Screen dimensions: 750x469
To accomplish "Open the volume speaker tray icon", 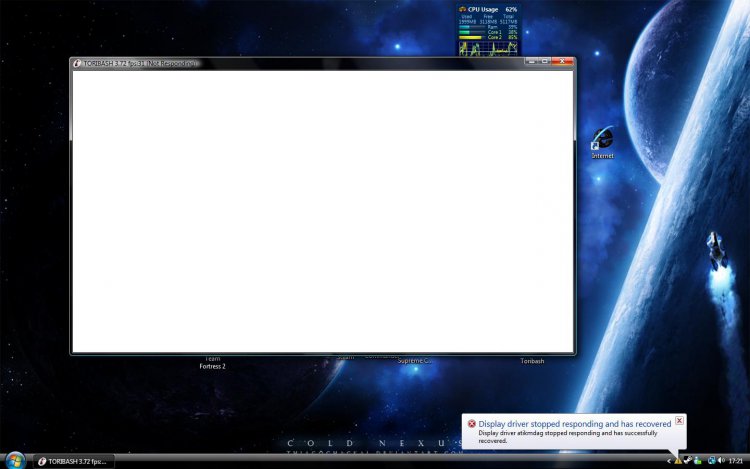I will click(x=721, y=460).
